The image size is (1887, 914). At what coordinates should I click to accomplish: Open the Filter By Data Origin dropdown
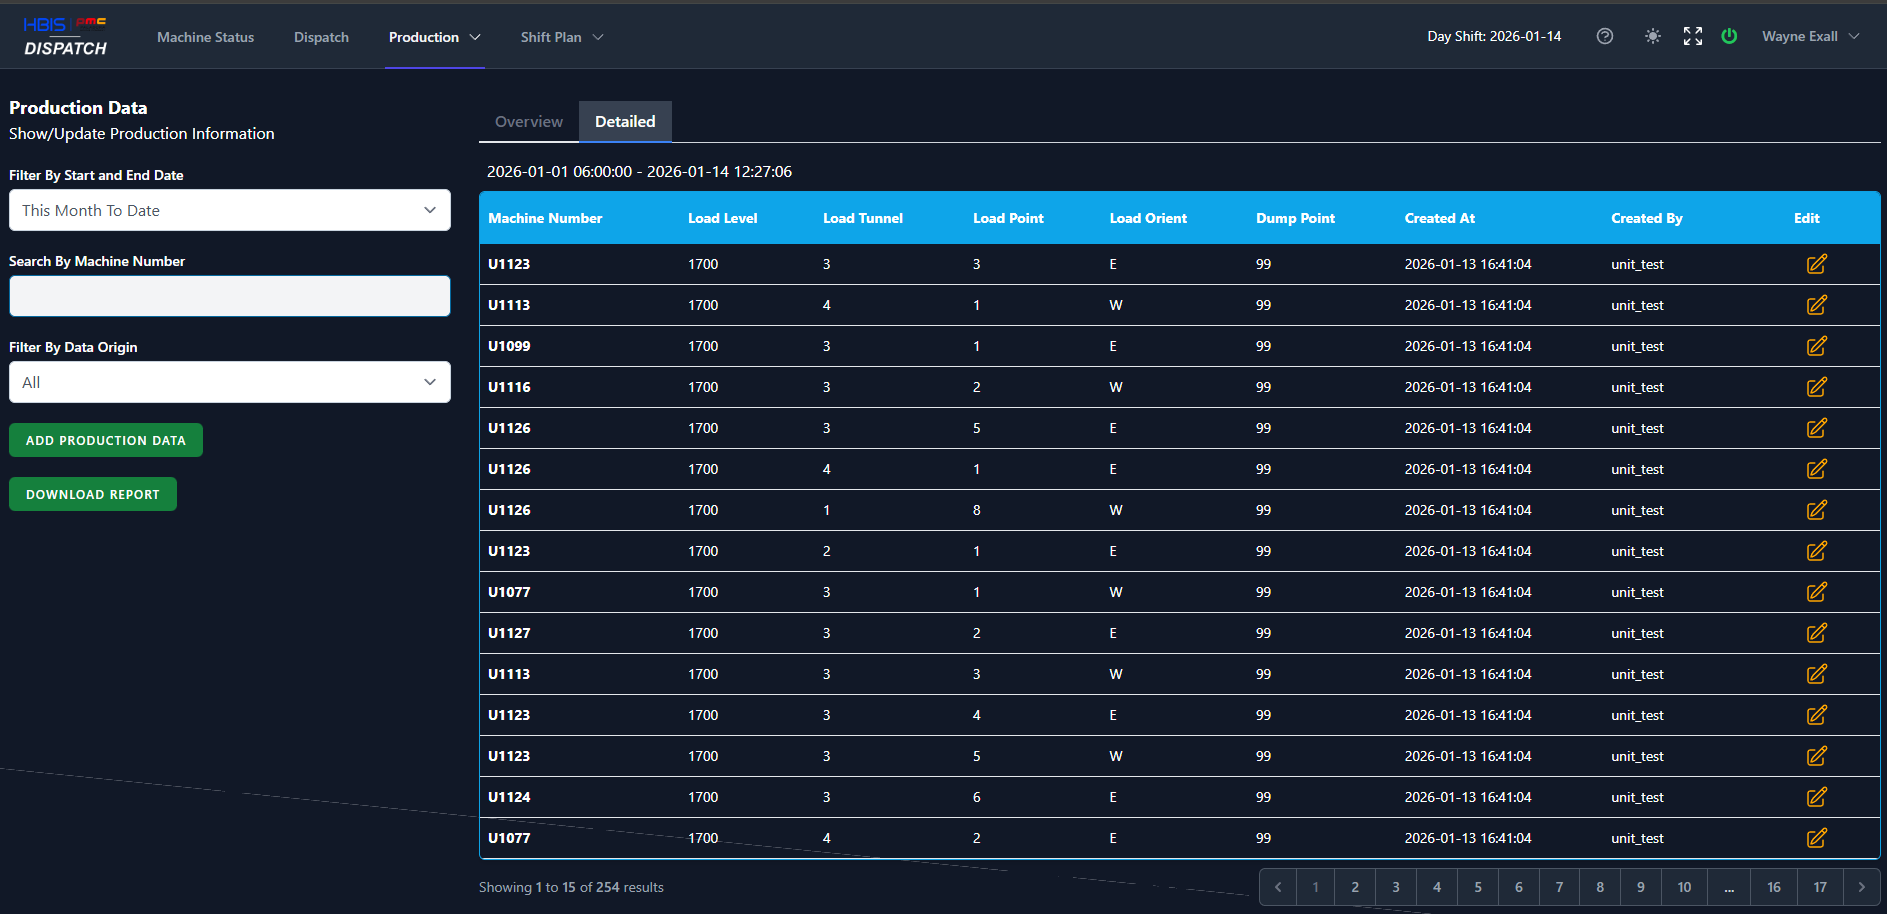click(230, 382)
